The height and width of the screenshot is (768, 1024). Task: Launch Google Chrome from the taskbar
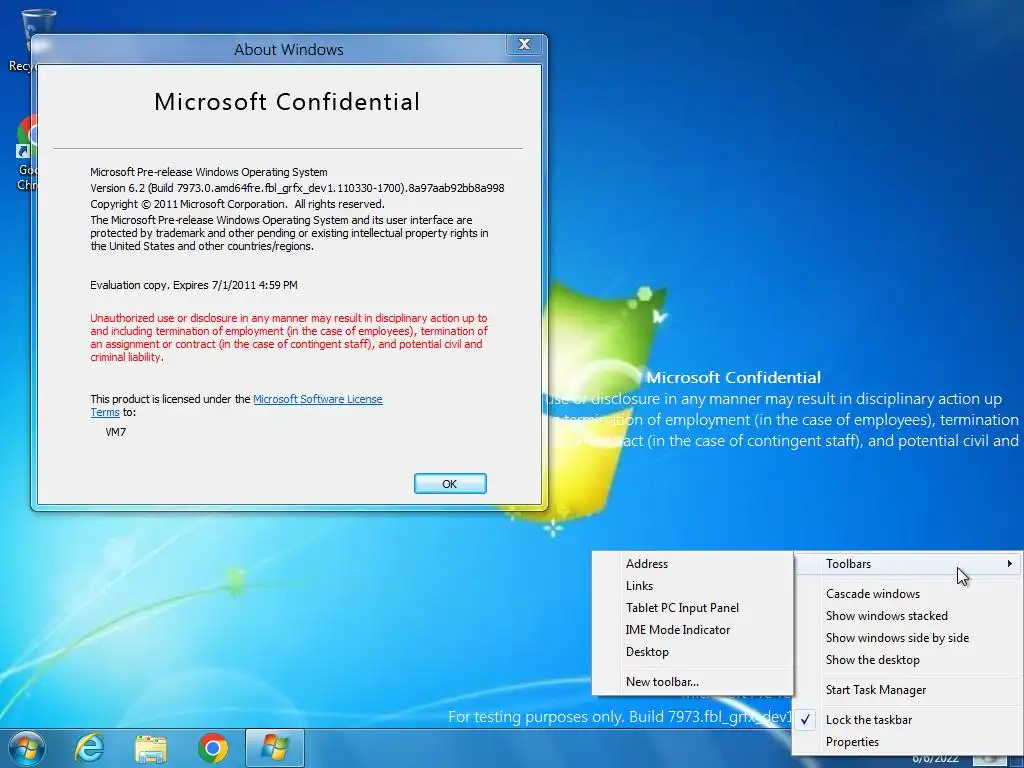213,748
